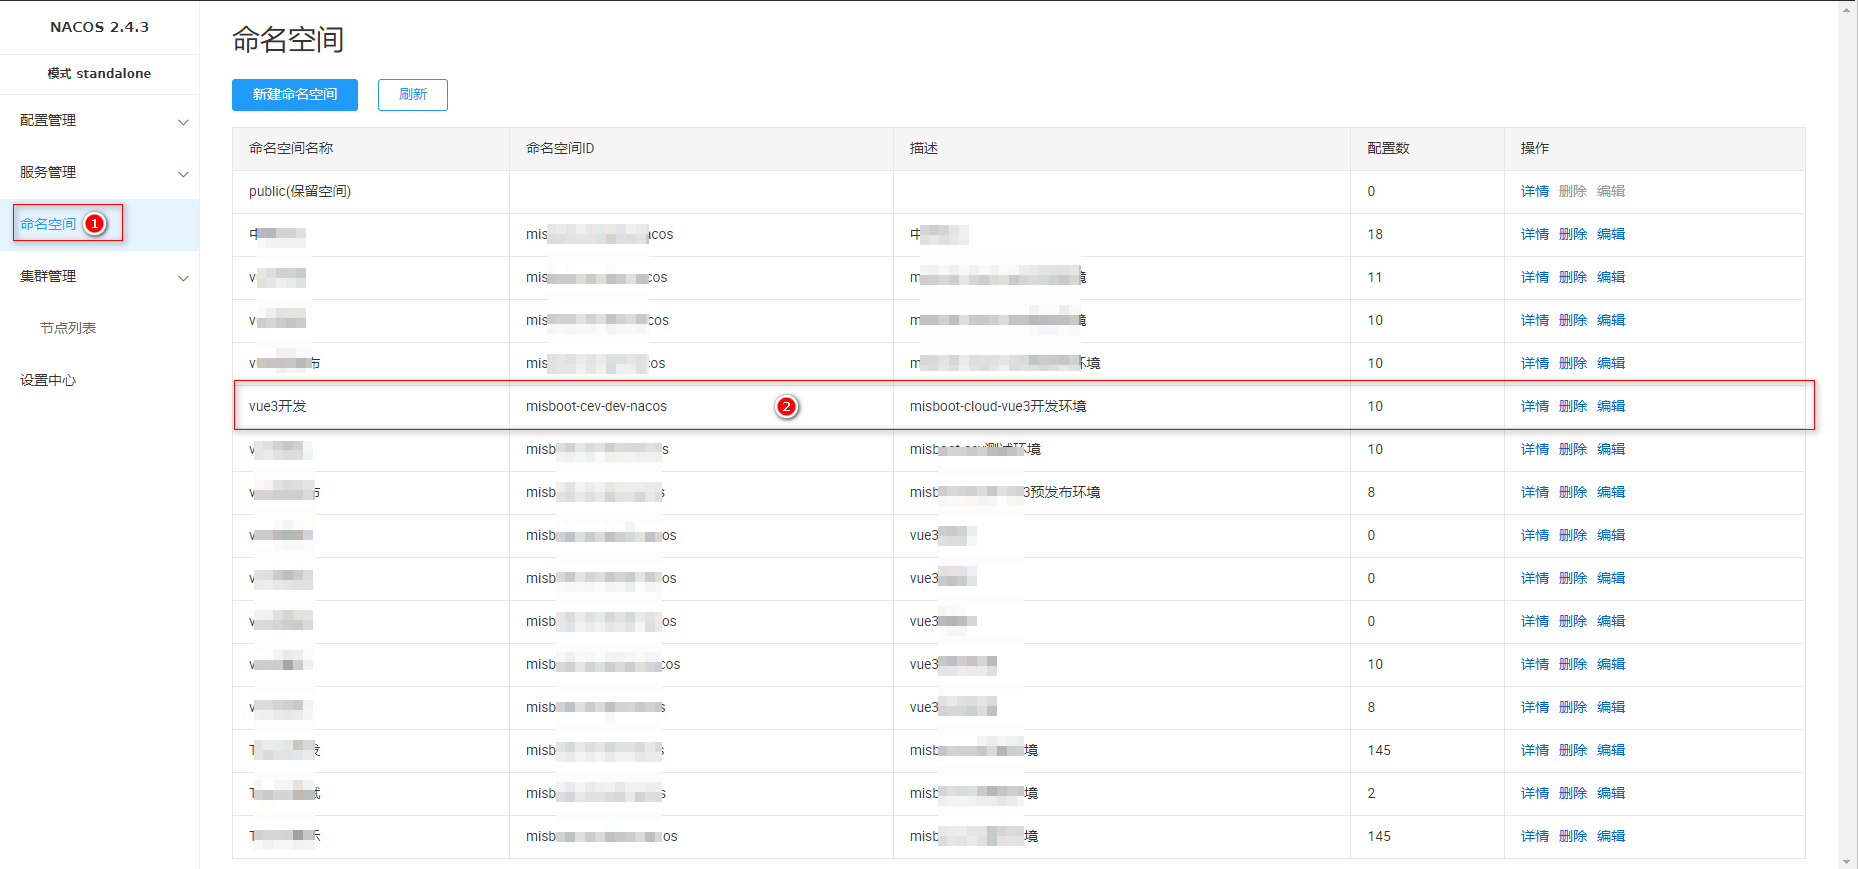Click 编辑 in the row with 2 configs

[x=1611, y=793]
